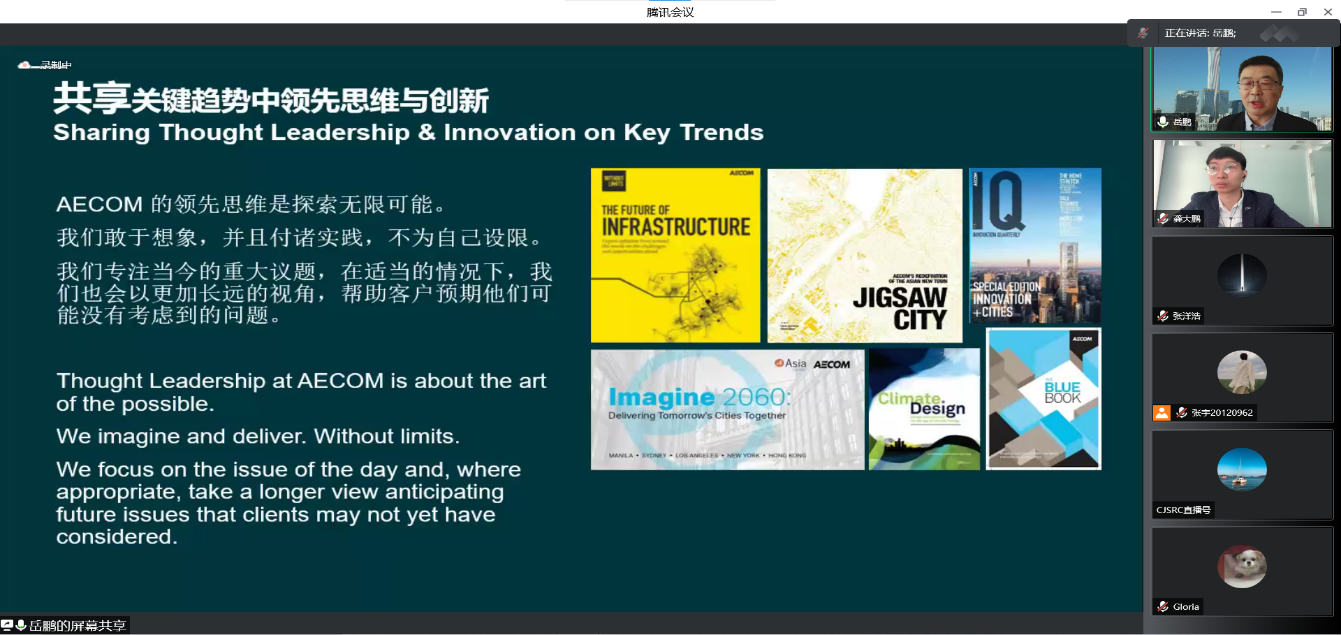Viewport: 1341px width, 635px height.
Task: Click muted mic icon beside Gloria
Action: (x=1162, y=606)
